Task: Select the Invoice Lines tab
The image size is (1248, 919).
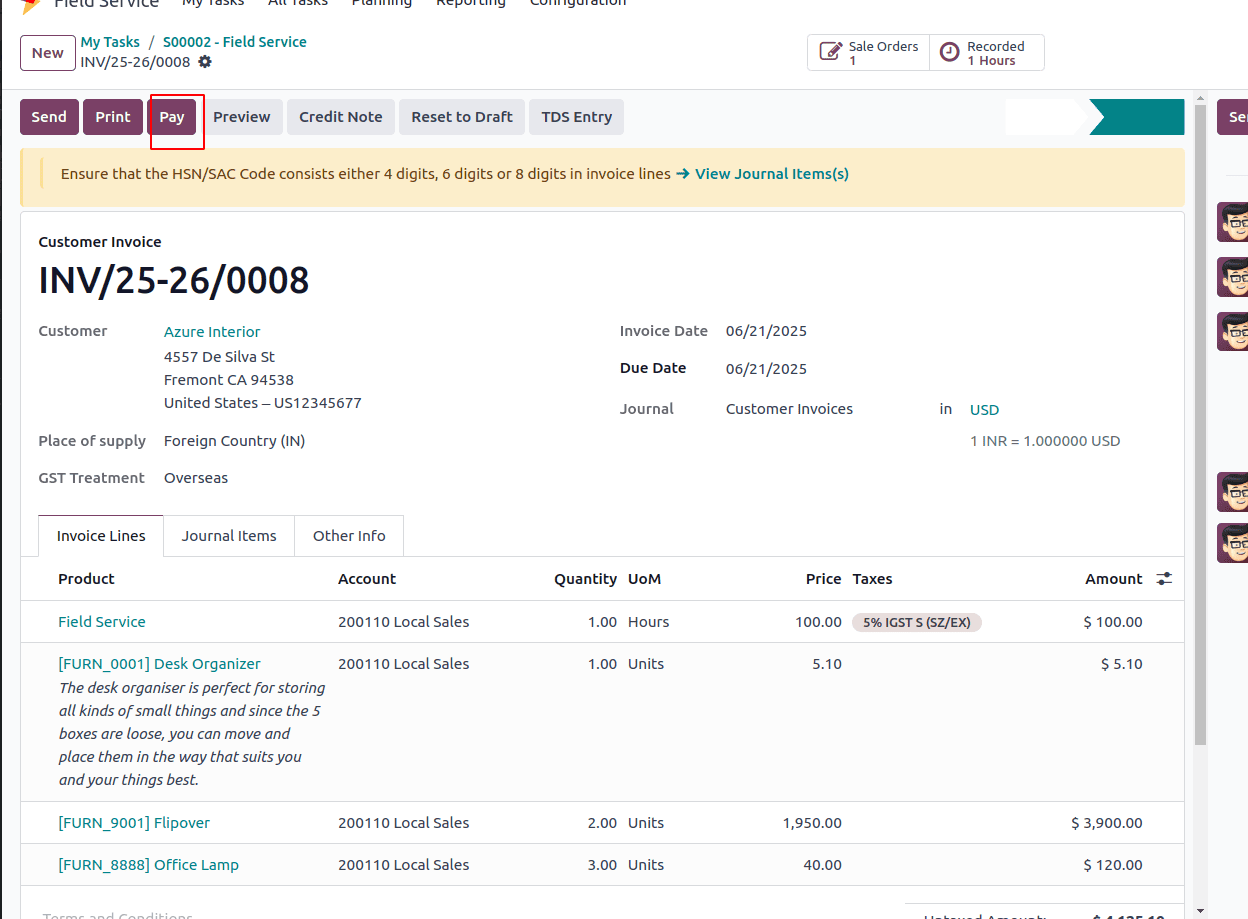Action: click(101, 536)
